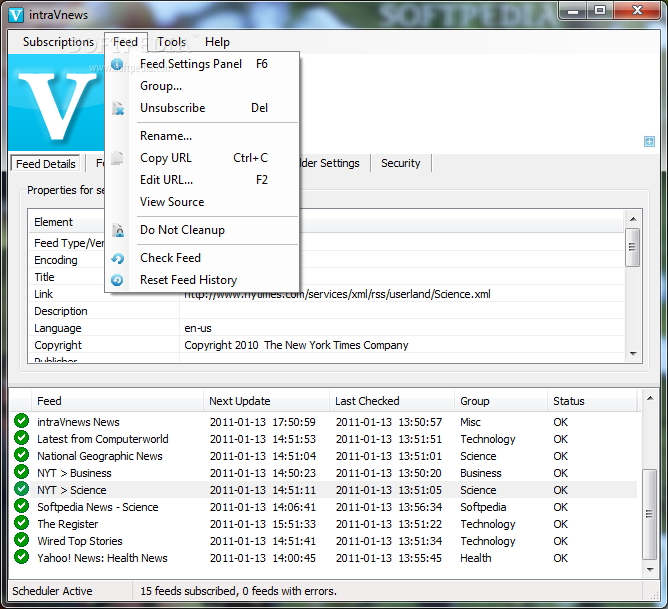Choose View Source from the menu
668x609 pixels.
(x=202, y=202)
